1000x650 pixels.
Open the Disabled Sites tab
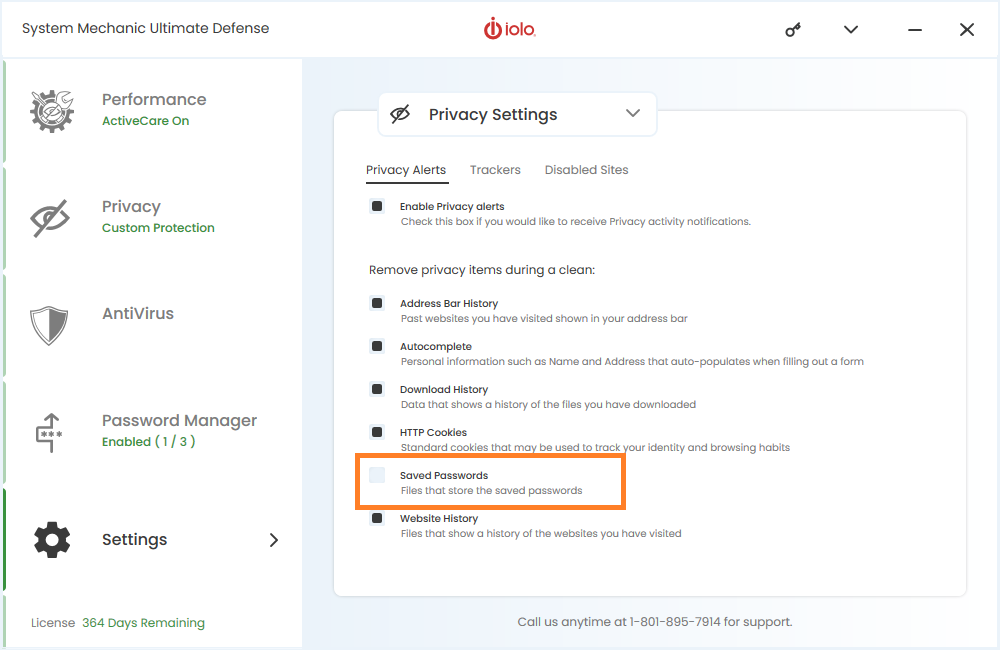click(586, 170)
